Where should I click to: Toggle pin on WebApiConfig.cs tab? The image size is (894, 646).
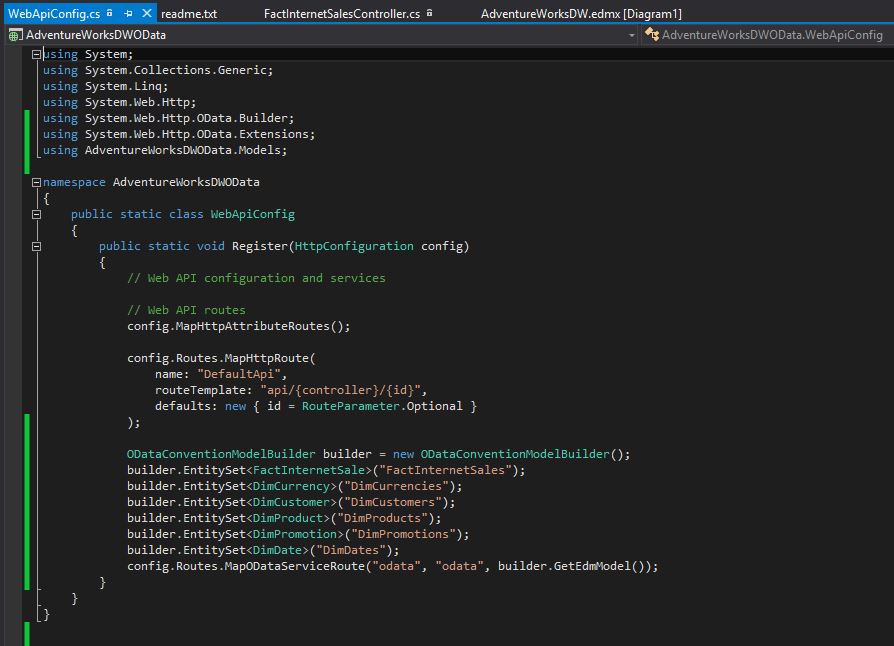pyautogui.click(x=129, y=13)
